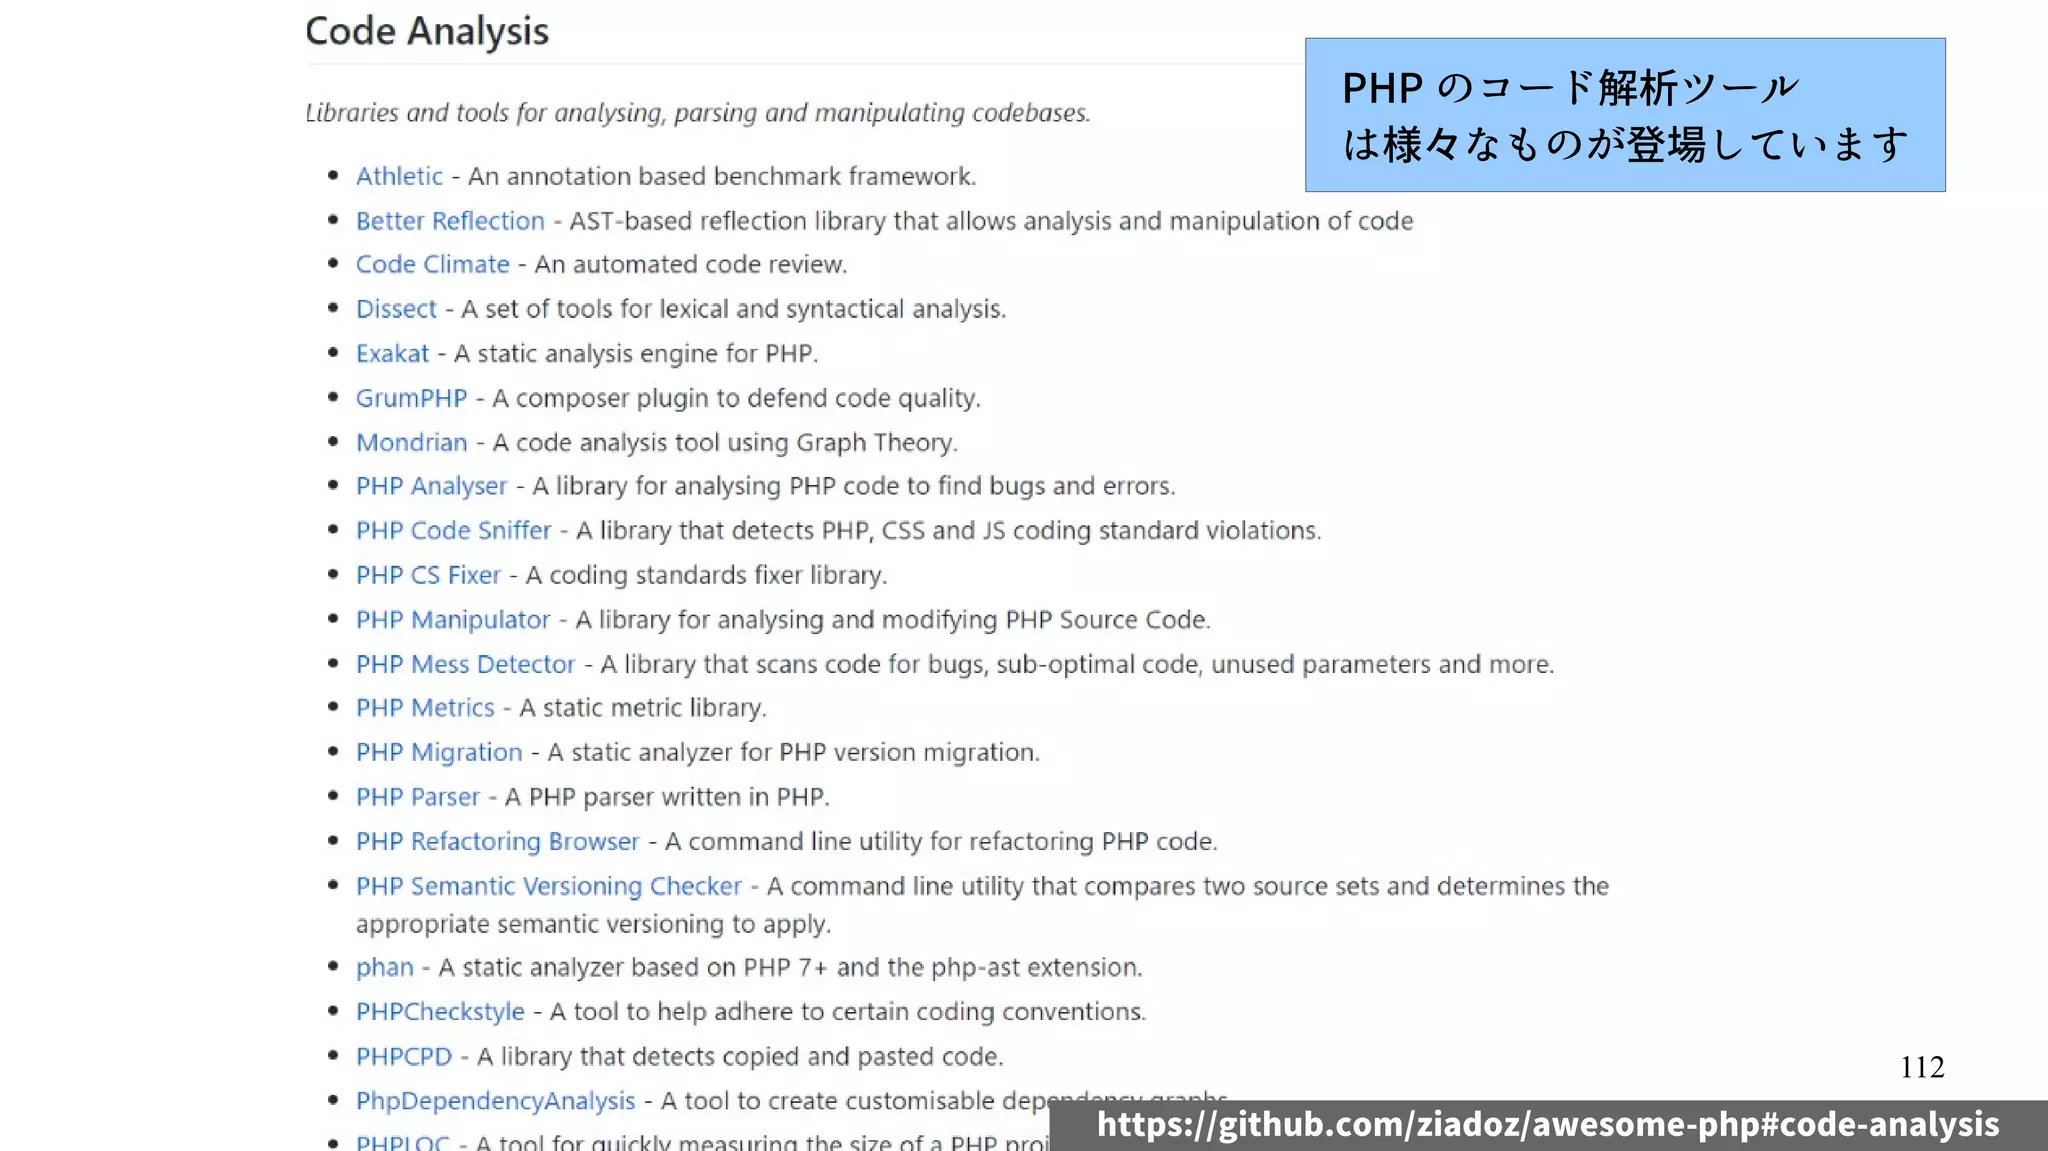Click the PHP Code Sniffer link
This screenshot has width=2048, height=1151.
tap(453, 530)
